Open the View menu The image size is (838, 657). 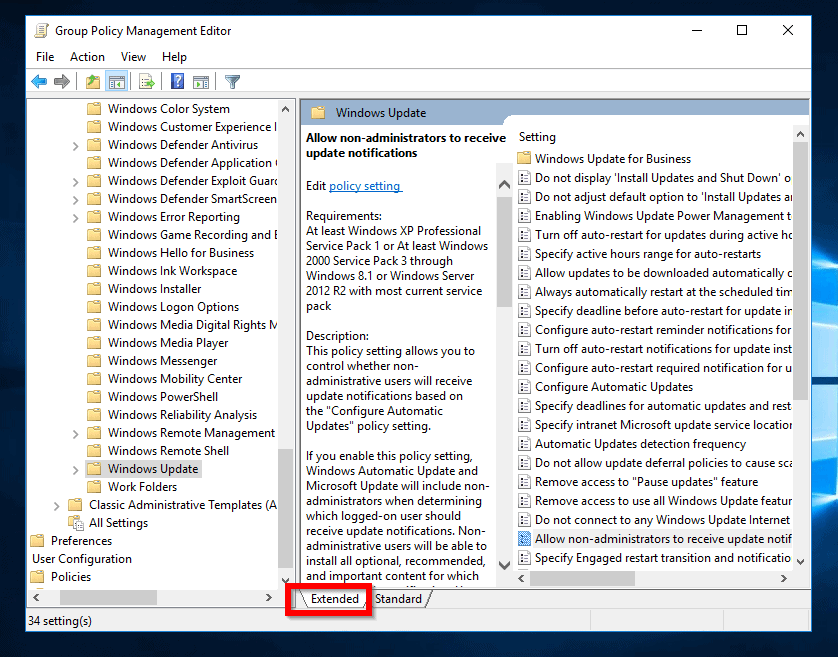[x=133, y=57]
